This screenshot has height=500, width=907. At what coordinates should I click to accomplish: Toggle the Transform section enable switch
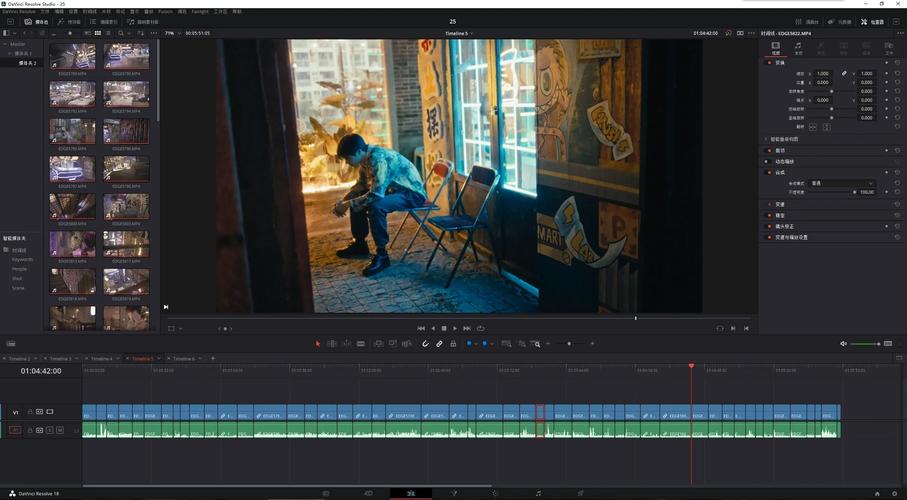coord(769,62)
